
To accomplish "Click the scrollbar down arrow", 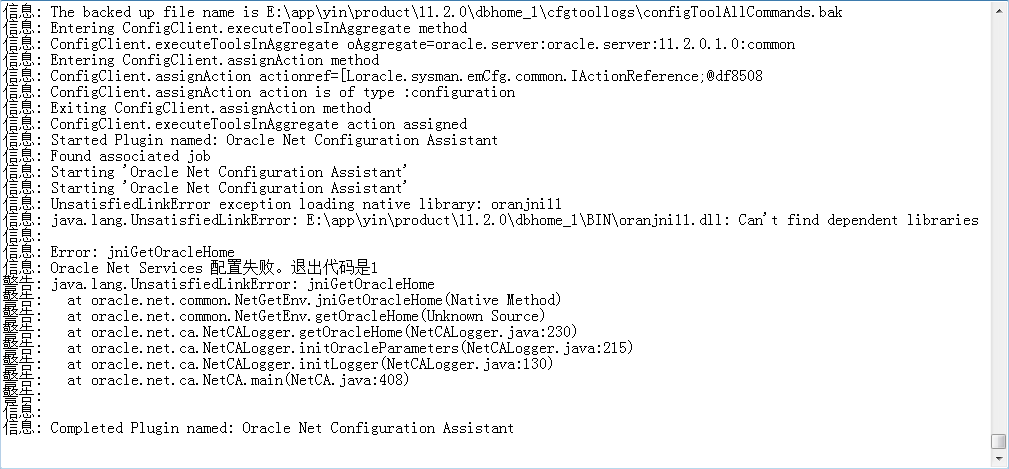I will pos(998,458).
